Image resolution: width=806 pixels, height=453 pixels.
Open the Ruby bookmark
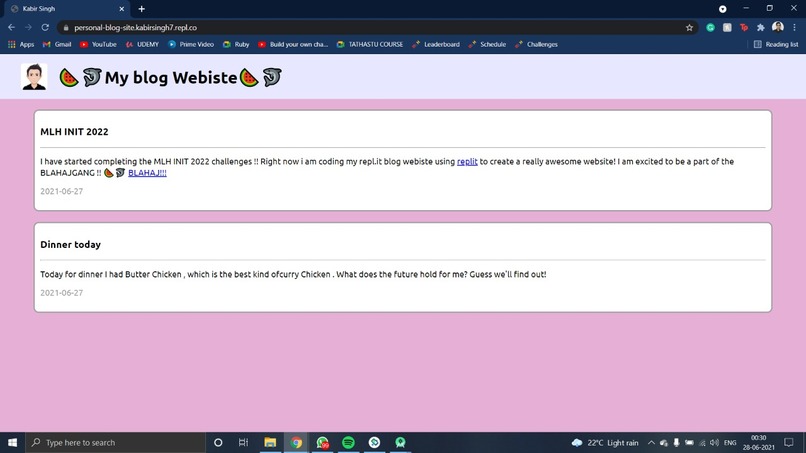coord(236,45)
